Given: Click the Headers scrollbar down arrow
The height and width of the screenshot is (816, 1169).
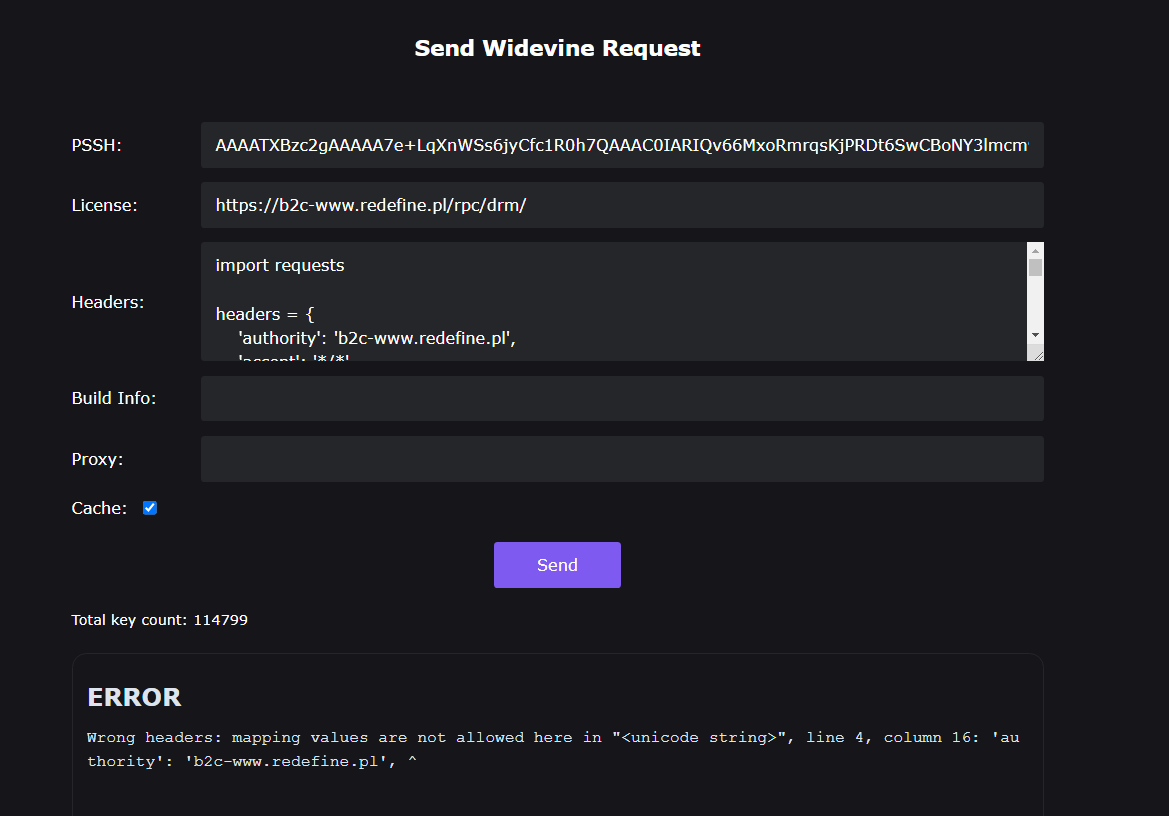Looking at the screenshot, I should pos(1035,335).
